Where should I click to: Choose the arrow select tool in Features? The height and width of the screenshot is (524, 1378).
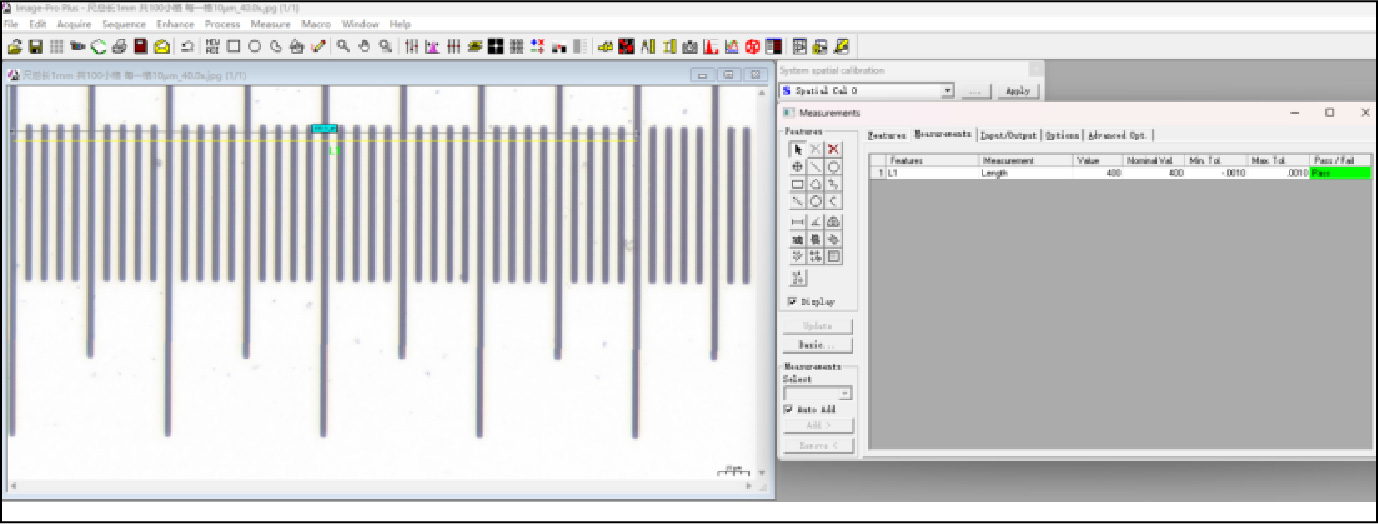point(798,149)
